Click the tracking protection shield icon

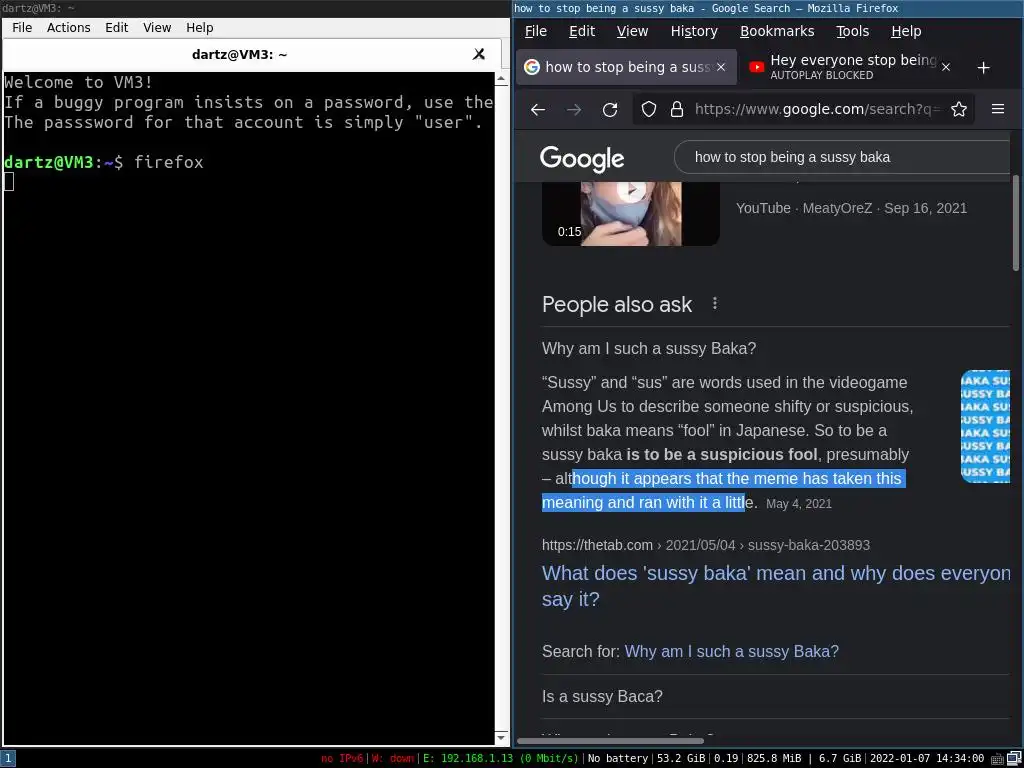click(x=648, y=109)
